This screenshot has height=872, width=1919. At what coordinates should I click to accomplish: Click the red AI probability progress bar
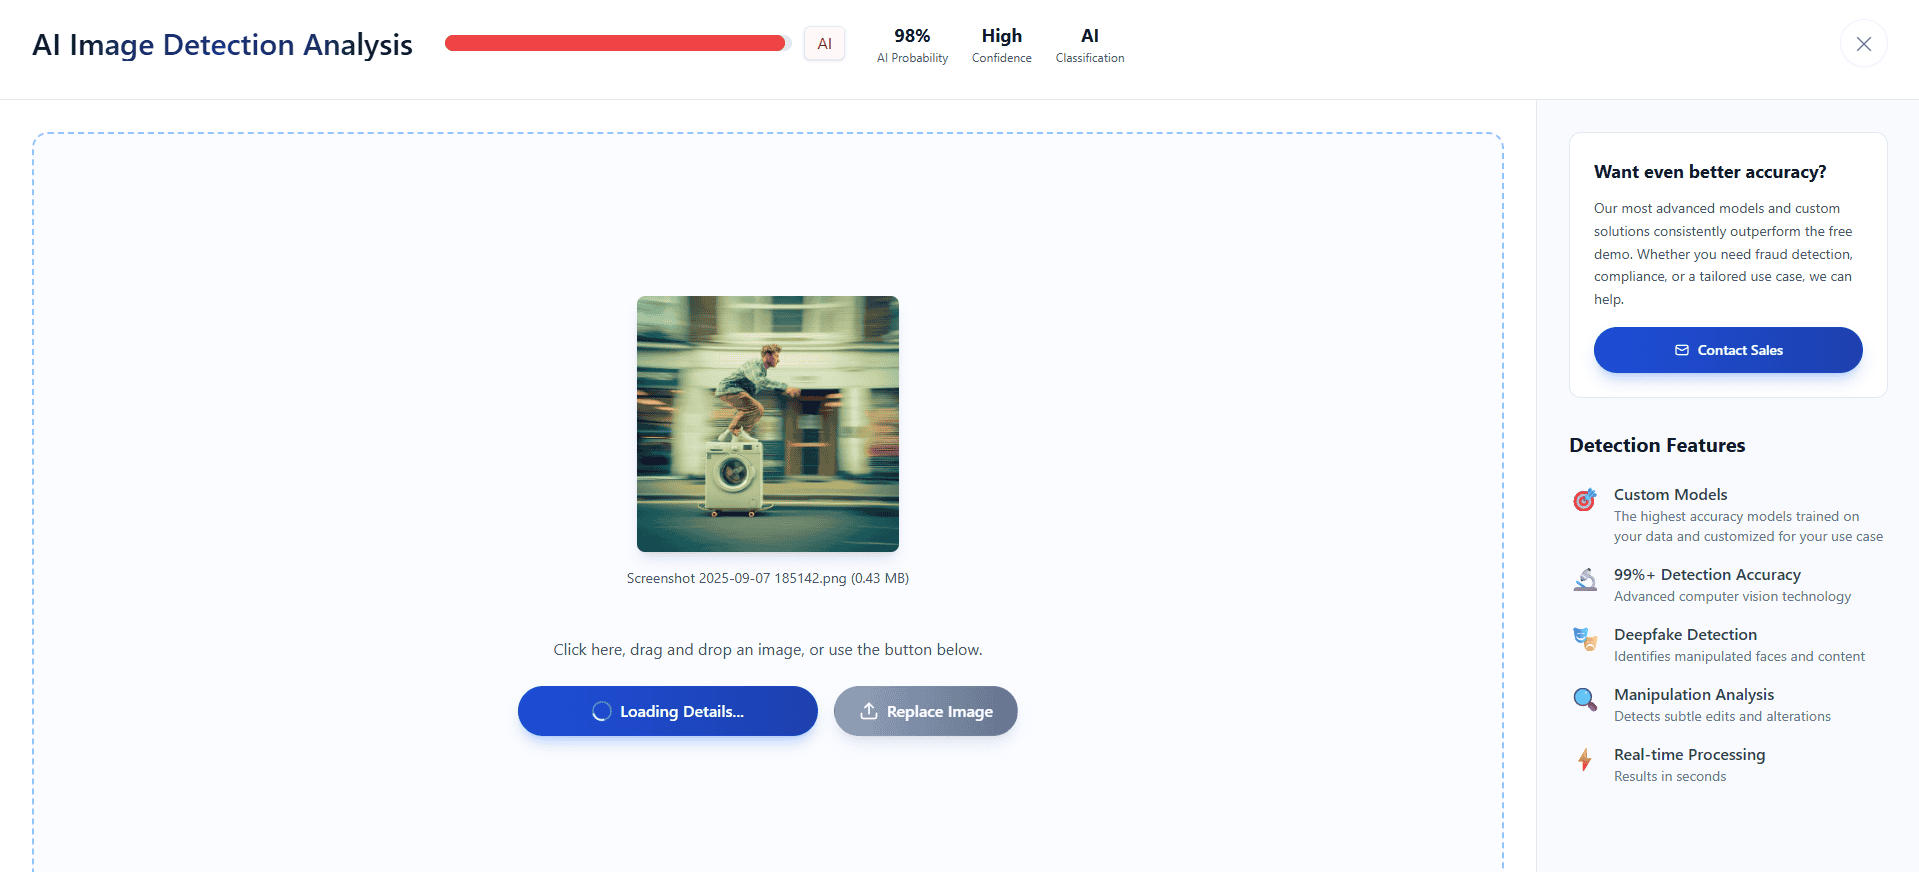(618, 43)
